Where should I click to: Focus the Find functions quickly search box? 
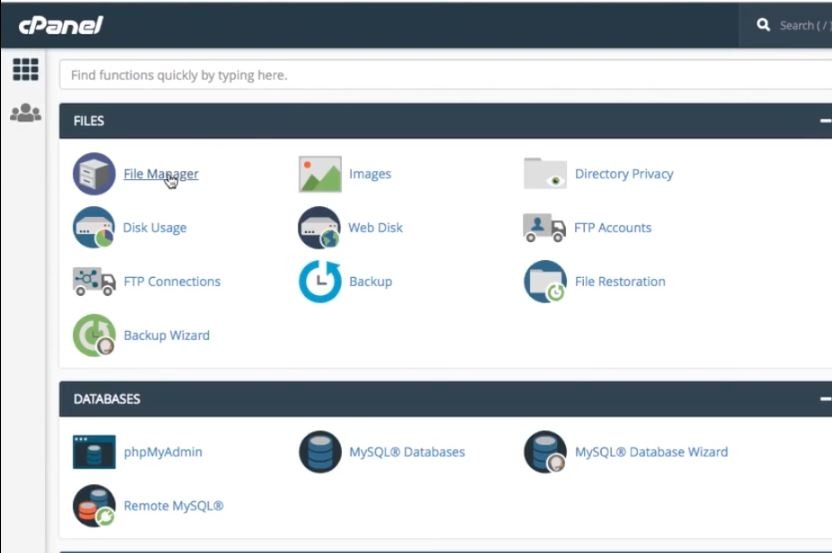[x=445, y=75]
